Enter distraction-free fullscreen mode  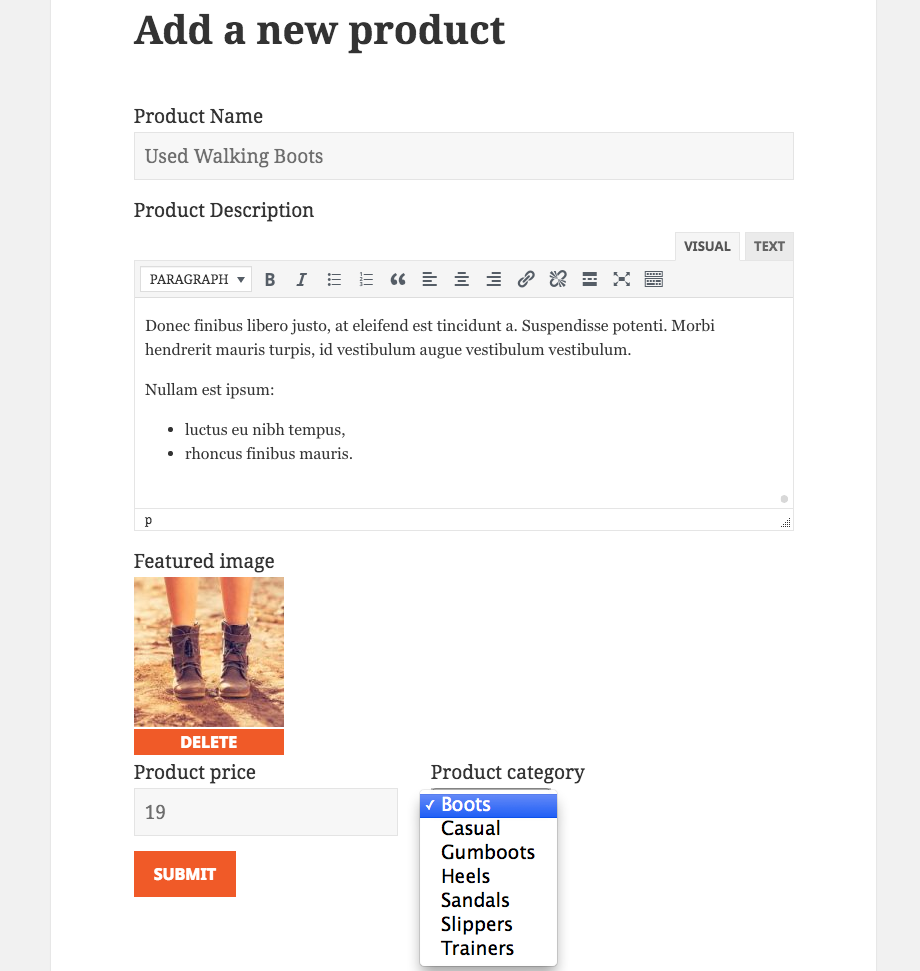[x=622, y=279]
